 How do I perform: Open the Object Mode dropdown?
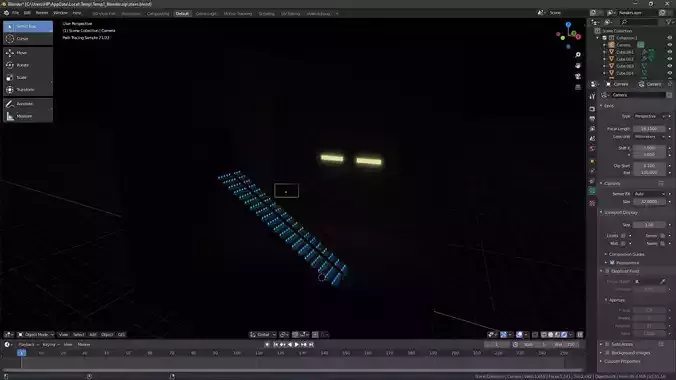pos(35,335)
